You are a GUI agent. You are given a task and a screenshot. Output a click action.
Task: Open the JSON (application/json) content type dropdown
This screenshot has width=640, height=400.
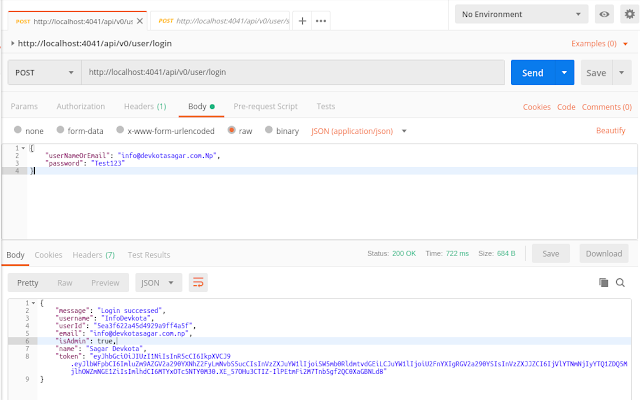pos(359,131)
